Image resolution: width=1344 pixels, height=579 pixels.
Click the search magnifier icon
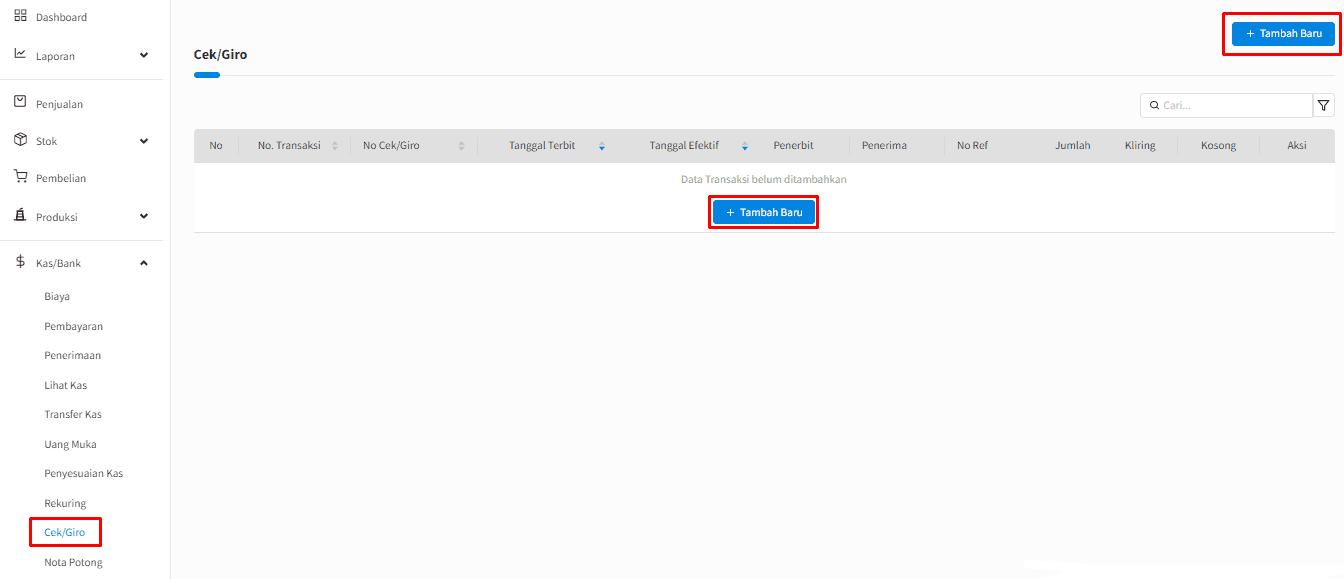tap(1155, 105)
